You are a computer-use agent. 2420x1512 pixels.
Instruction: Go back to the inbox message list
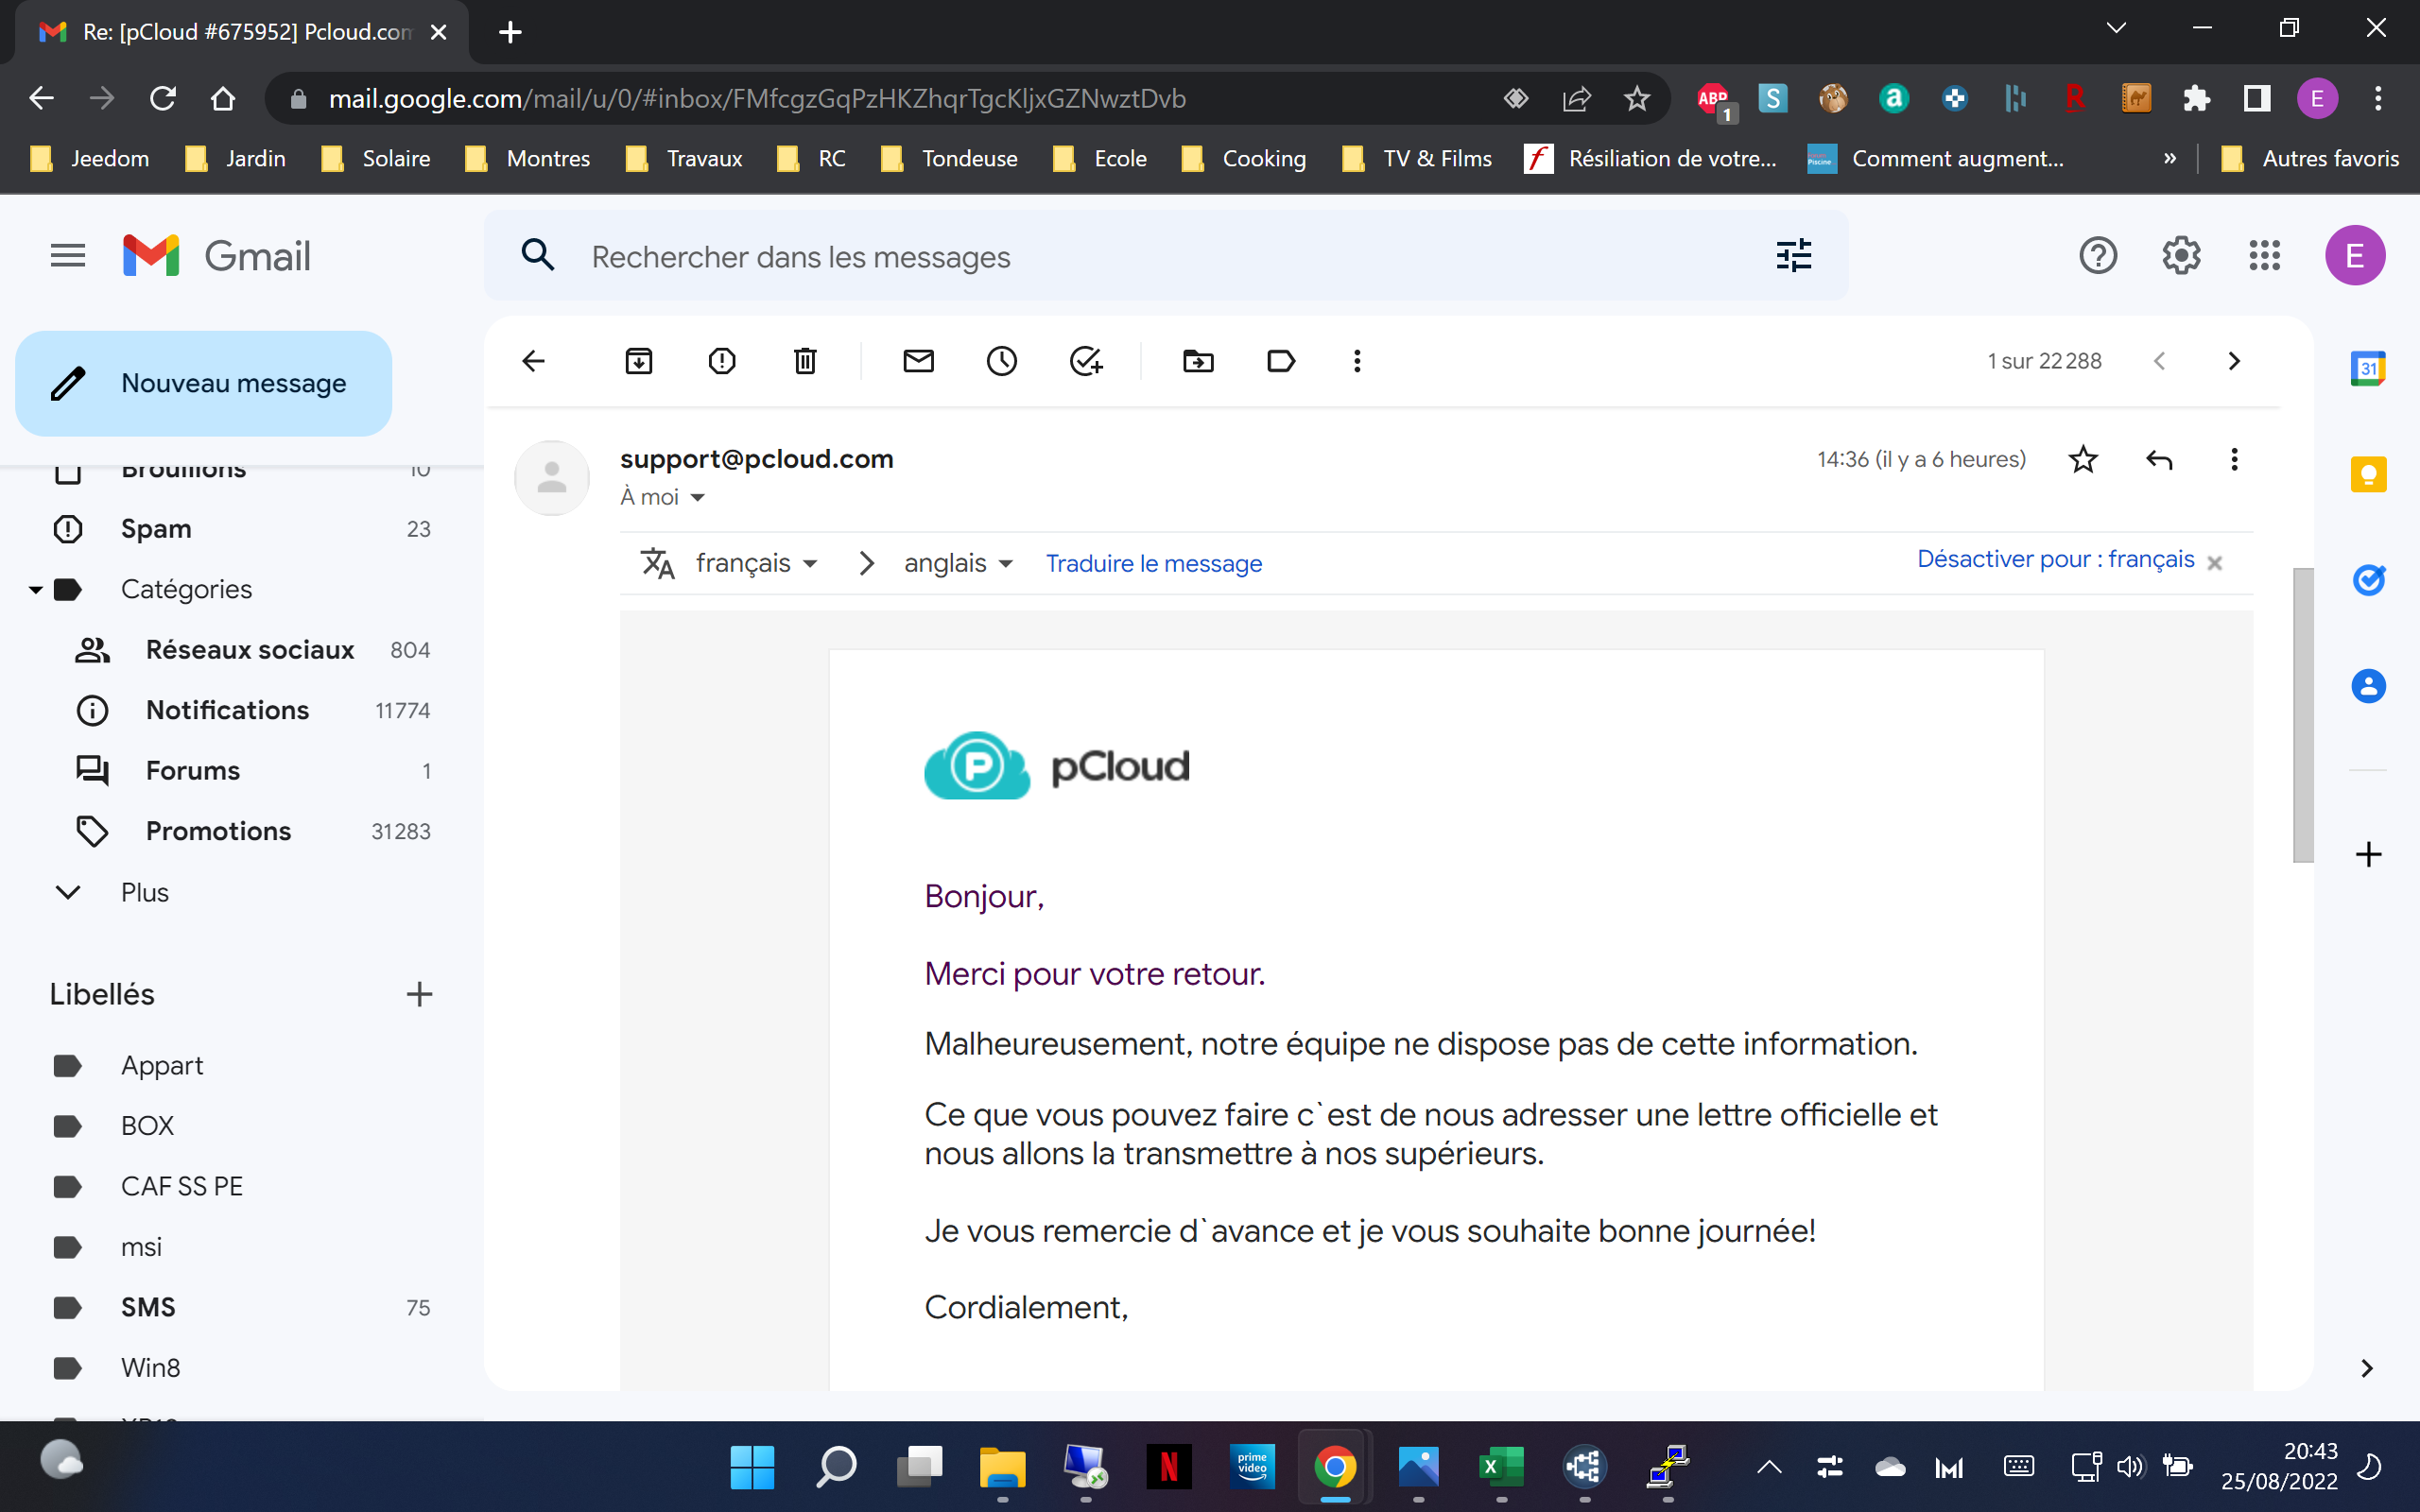(x=534, y=361)
